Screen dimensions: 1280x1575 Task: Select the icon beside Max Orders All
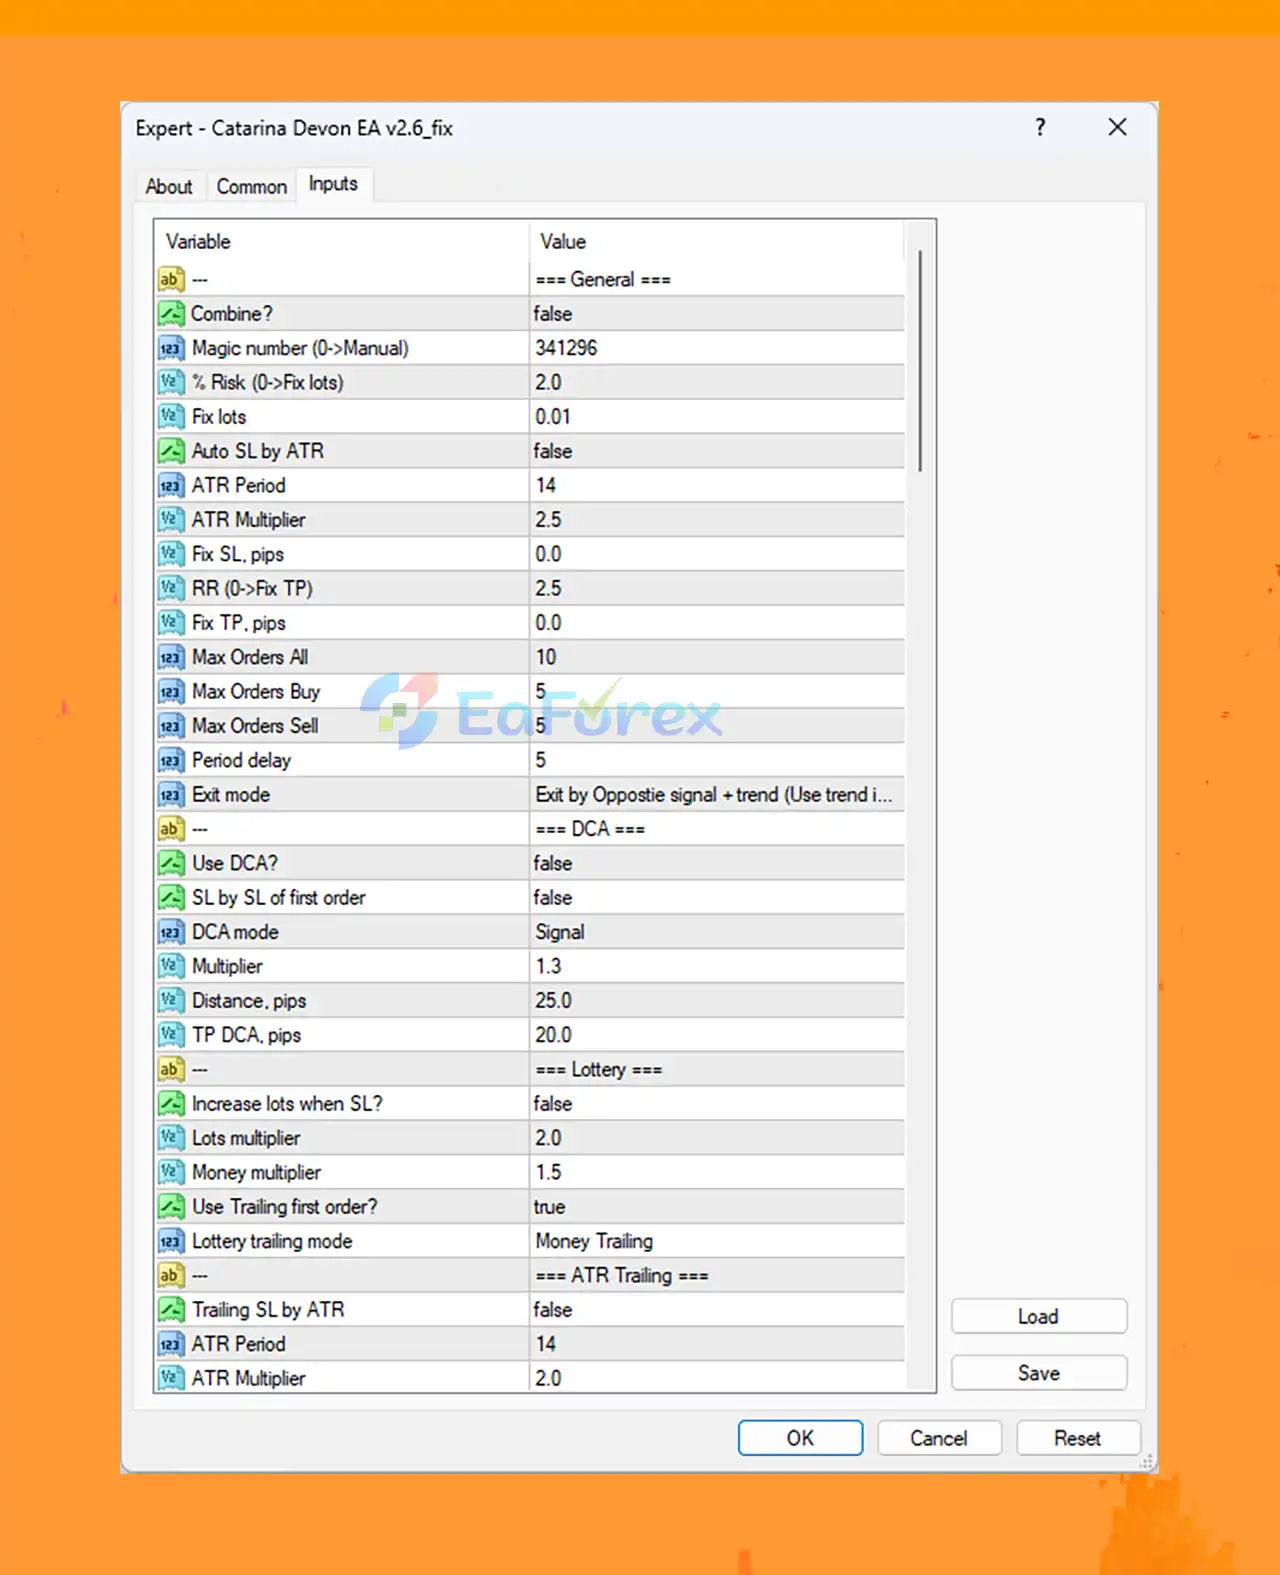(x=171, y=657)
